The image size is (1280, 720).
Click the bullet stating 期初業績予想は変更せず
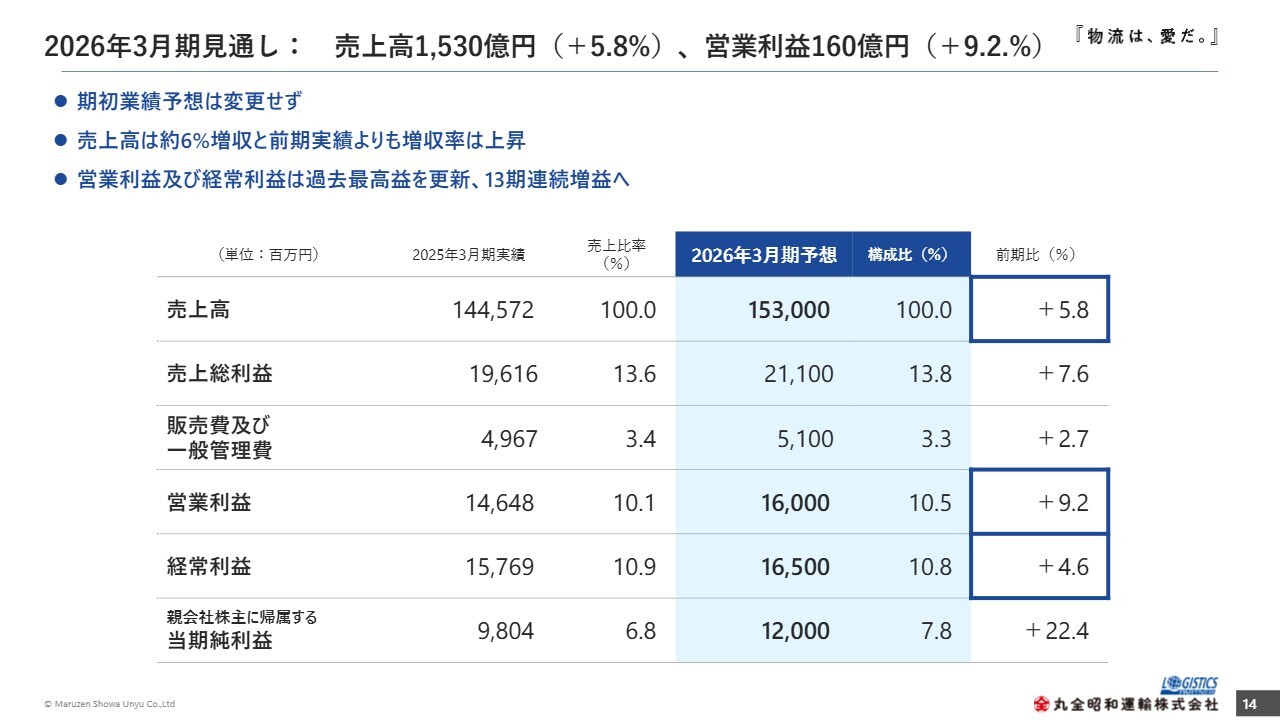click(188, 101)
